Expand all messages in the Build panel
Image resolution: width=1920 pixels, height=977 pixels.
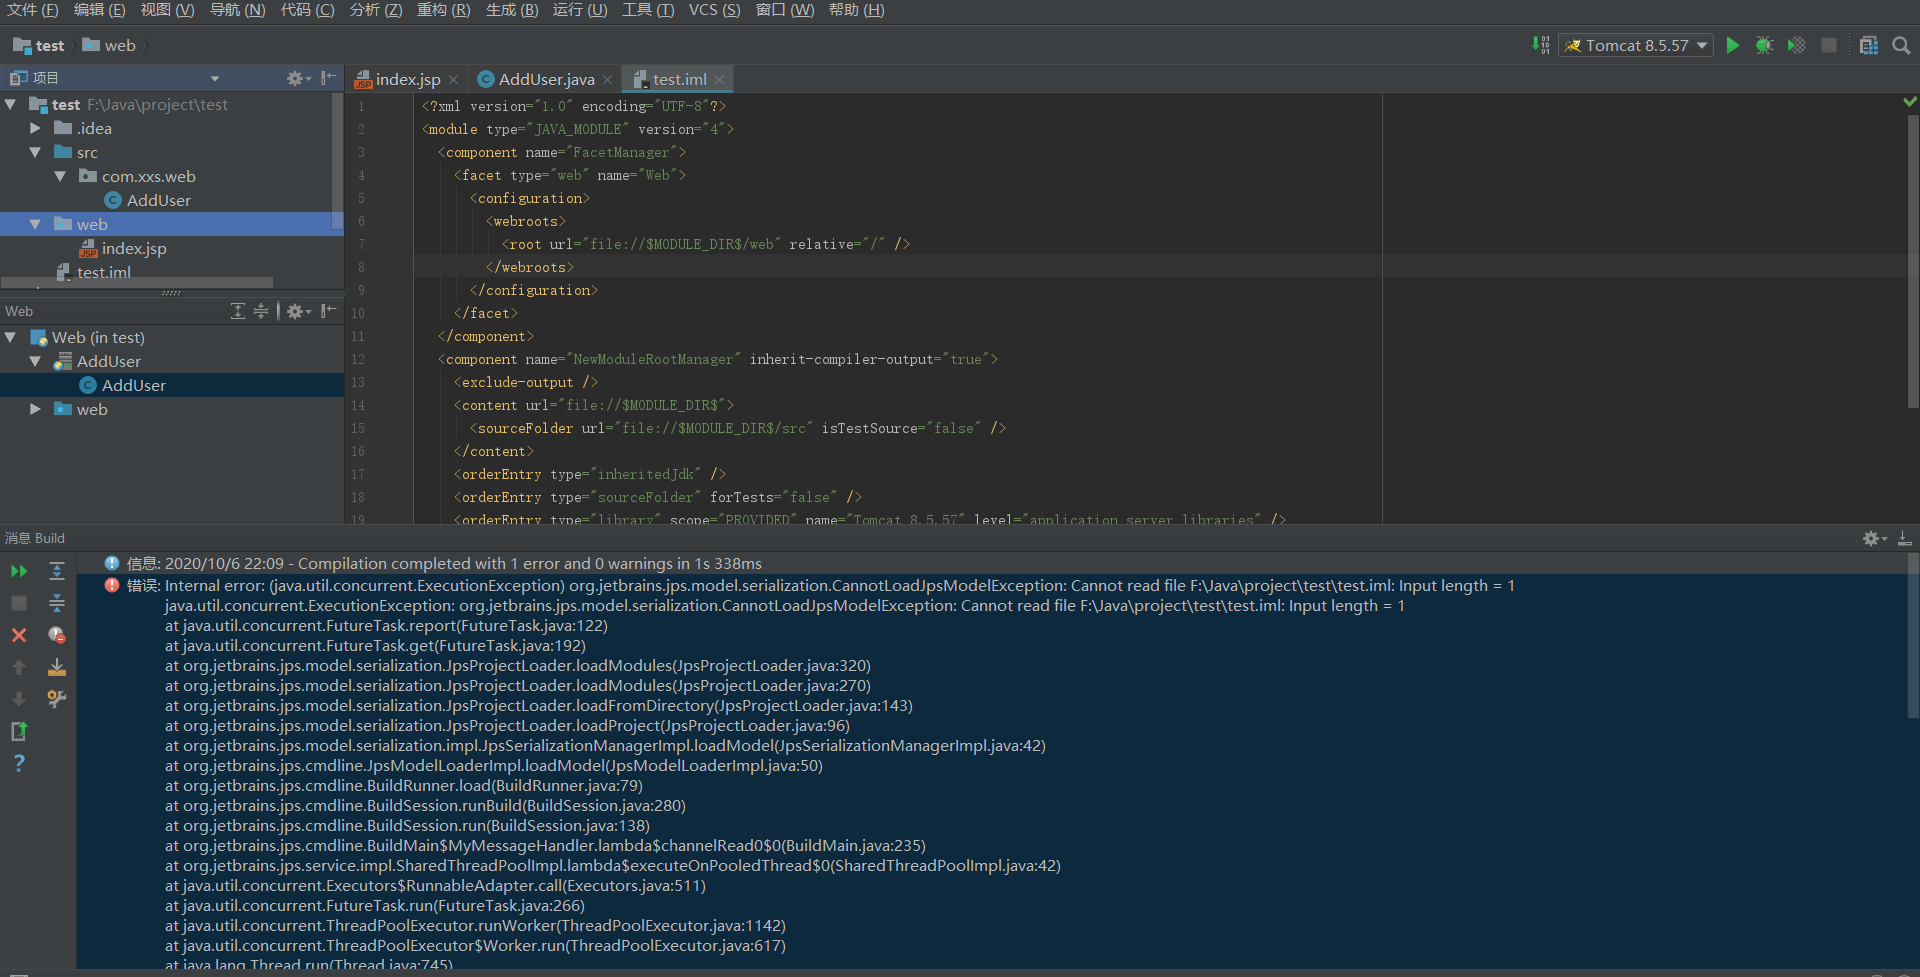57,571
